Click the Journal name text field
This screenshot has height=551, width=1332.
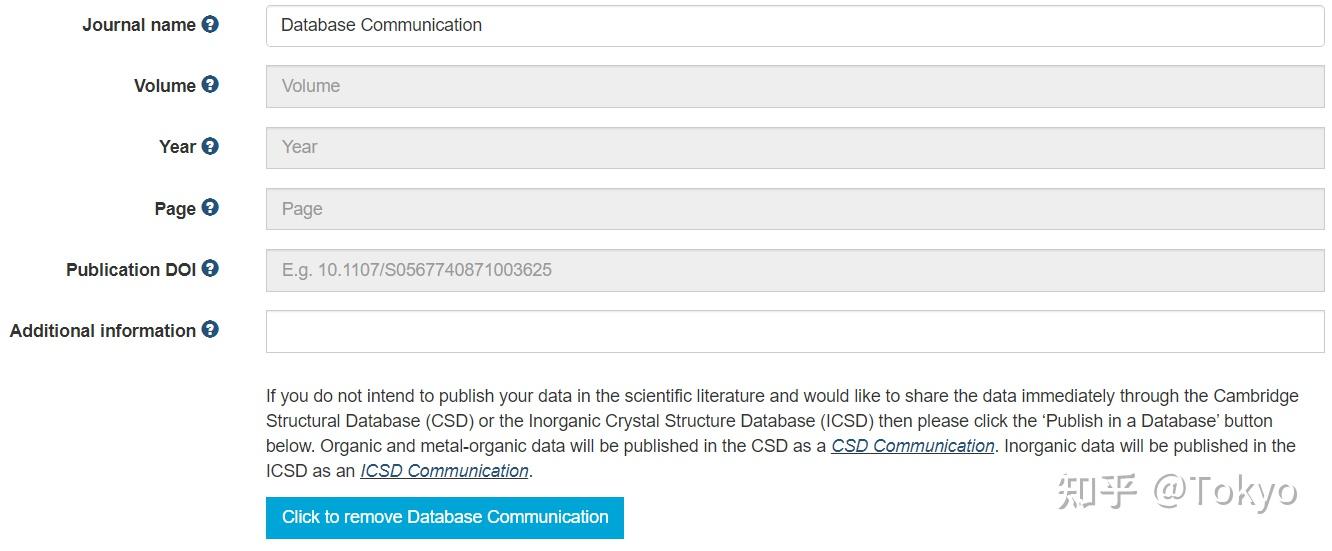(794, 26)
